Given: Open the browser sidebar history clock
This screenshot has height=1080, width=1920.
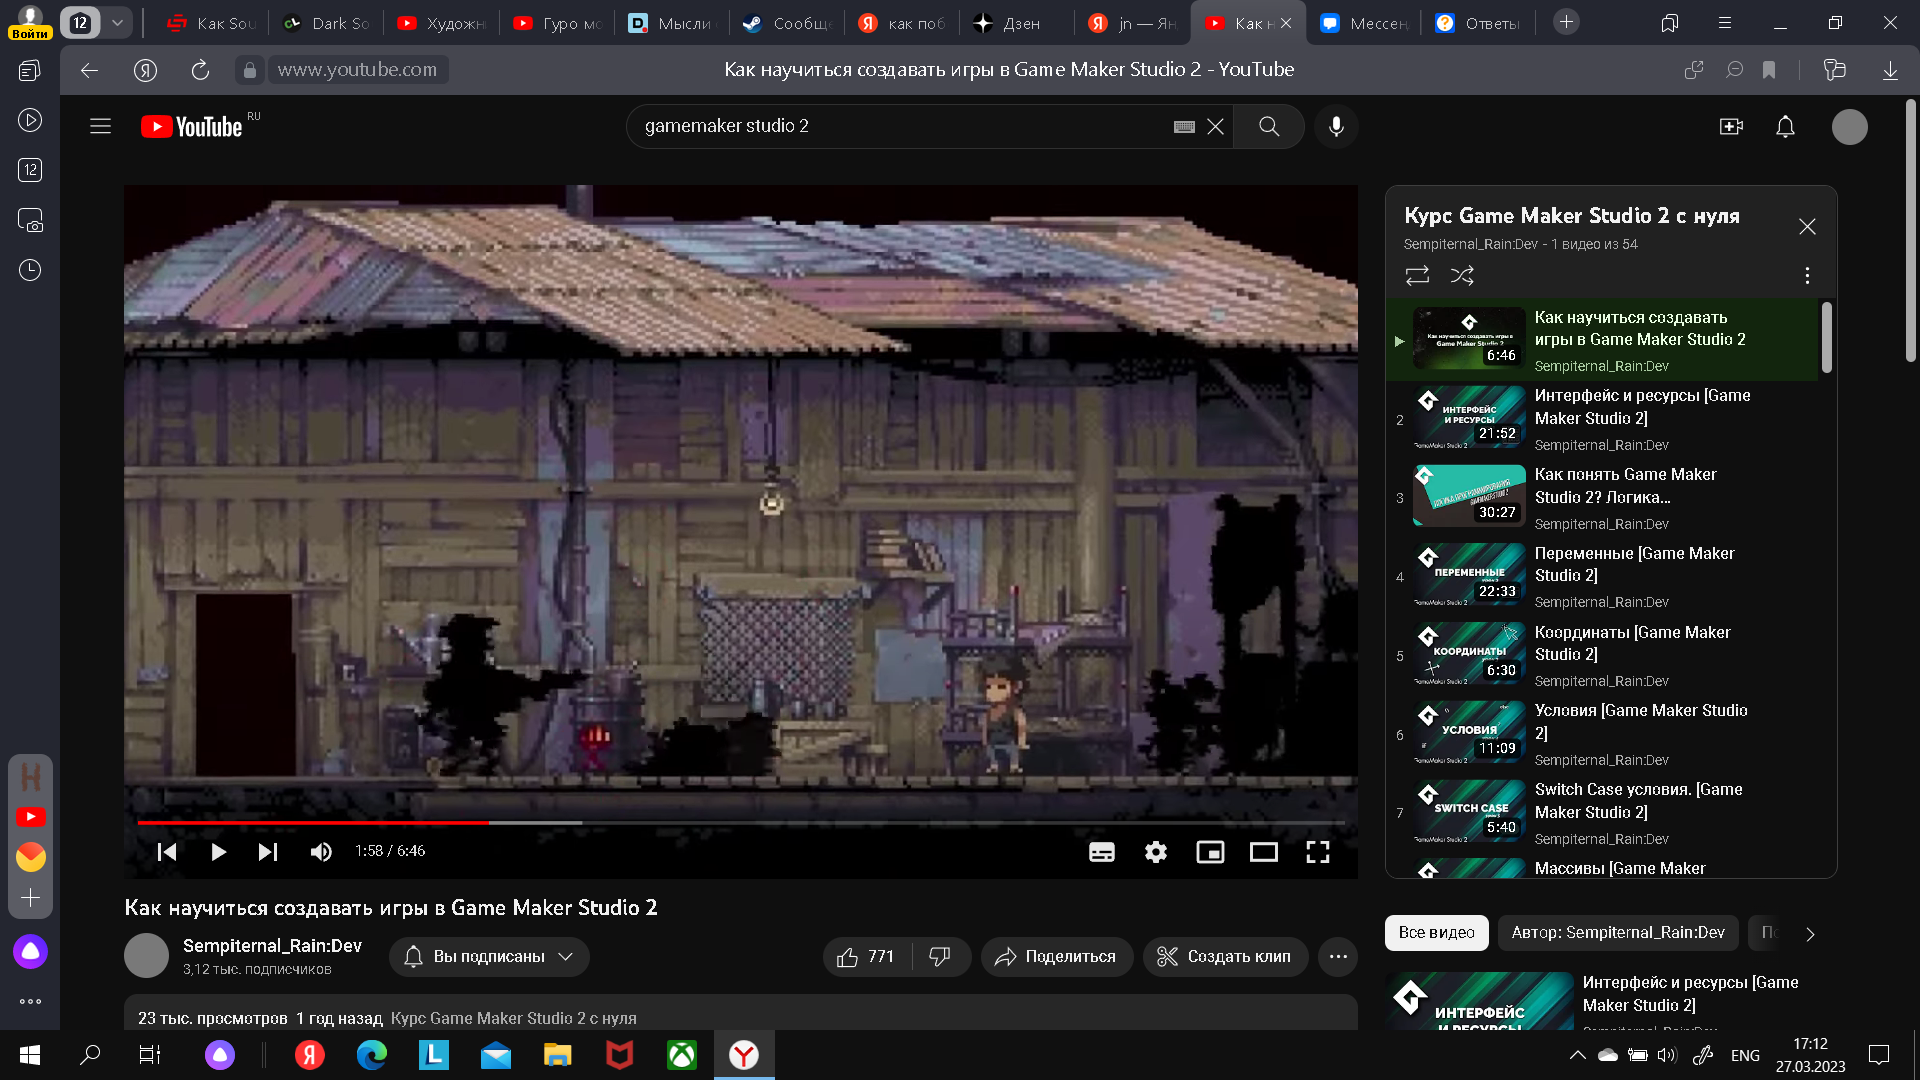Looking at the screenshot, I should (30, 270).
